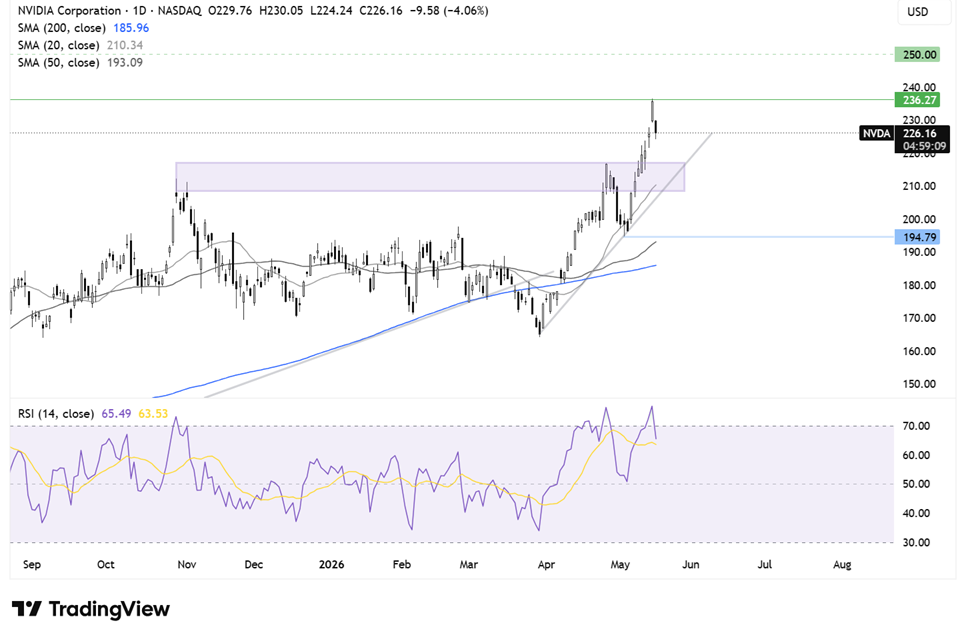The width and height of the screenshot is (966, 639).
Task: Click the 250.00 green price label
Action: 917,55
